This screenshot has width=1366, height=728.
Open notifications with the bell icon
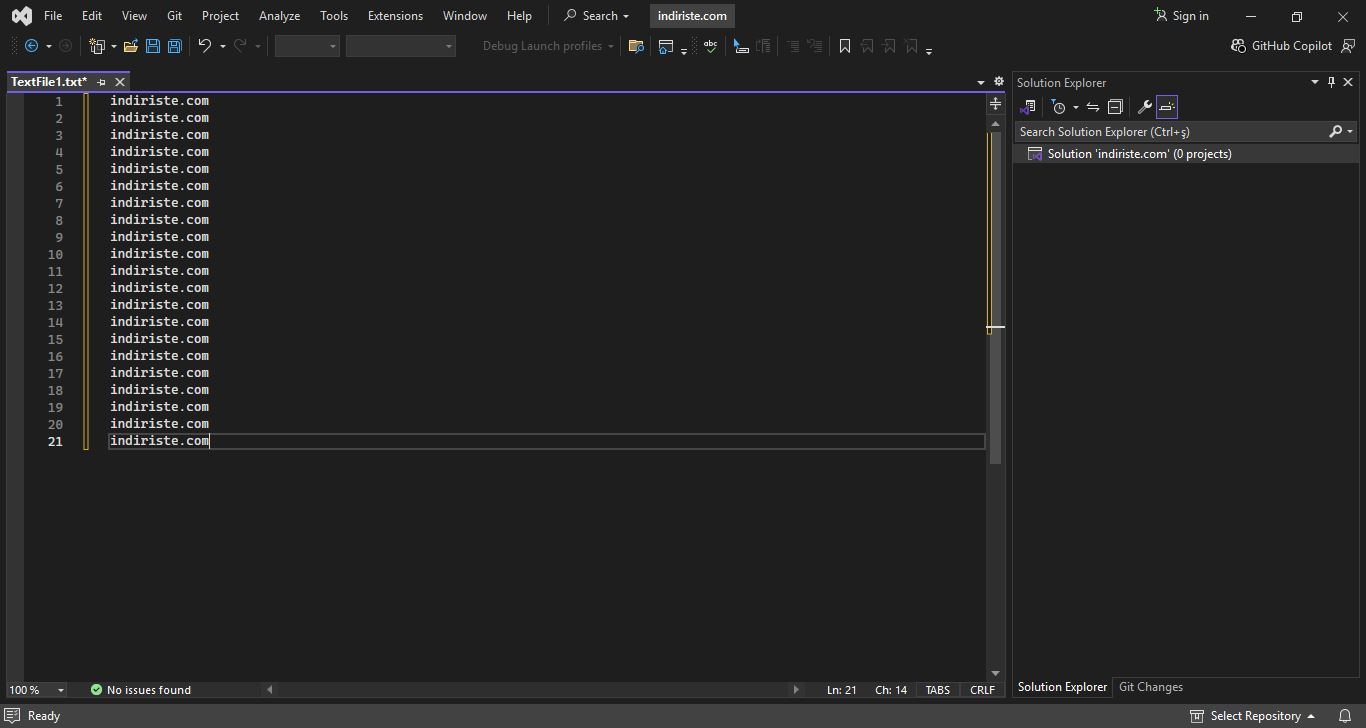click(1345, 716)
